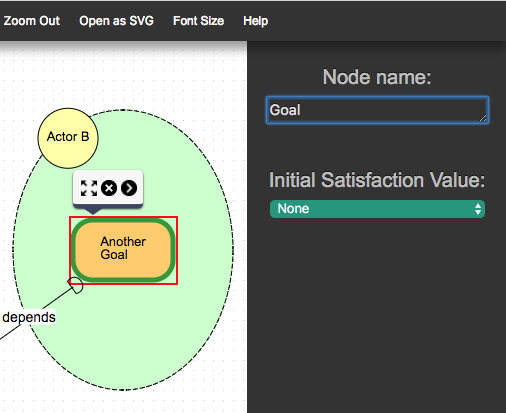Open the Help menu item

255,21
